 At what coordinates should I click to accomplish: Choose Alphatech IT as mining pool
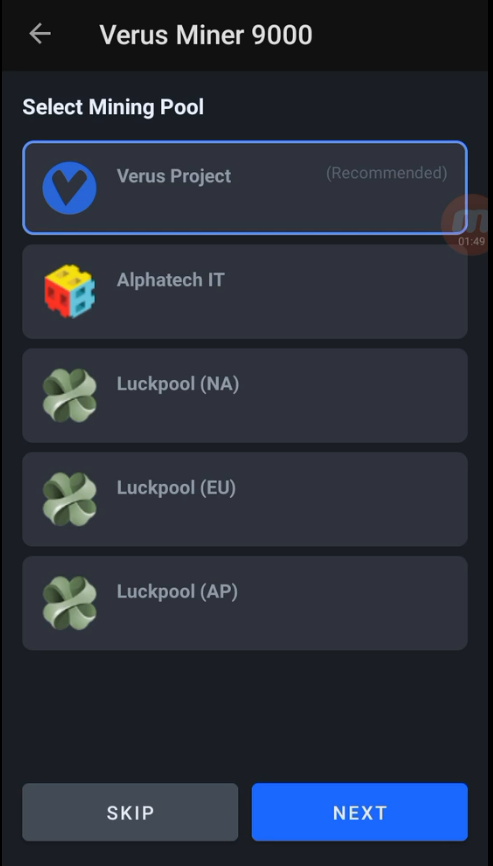point(245,292)
